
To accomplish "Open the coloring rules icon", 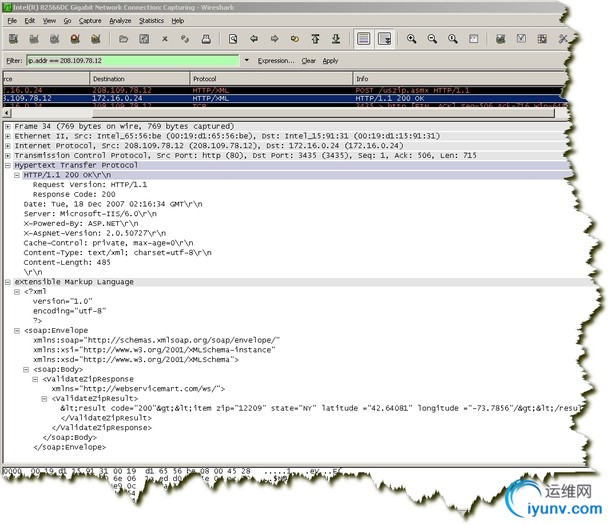I will pos(542,39).
